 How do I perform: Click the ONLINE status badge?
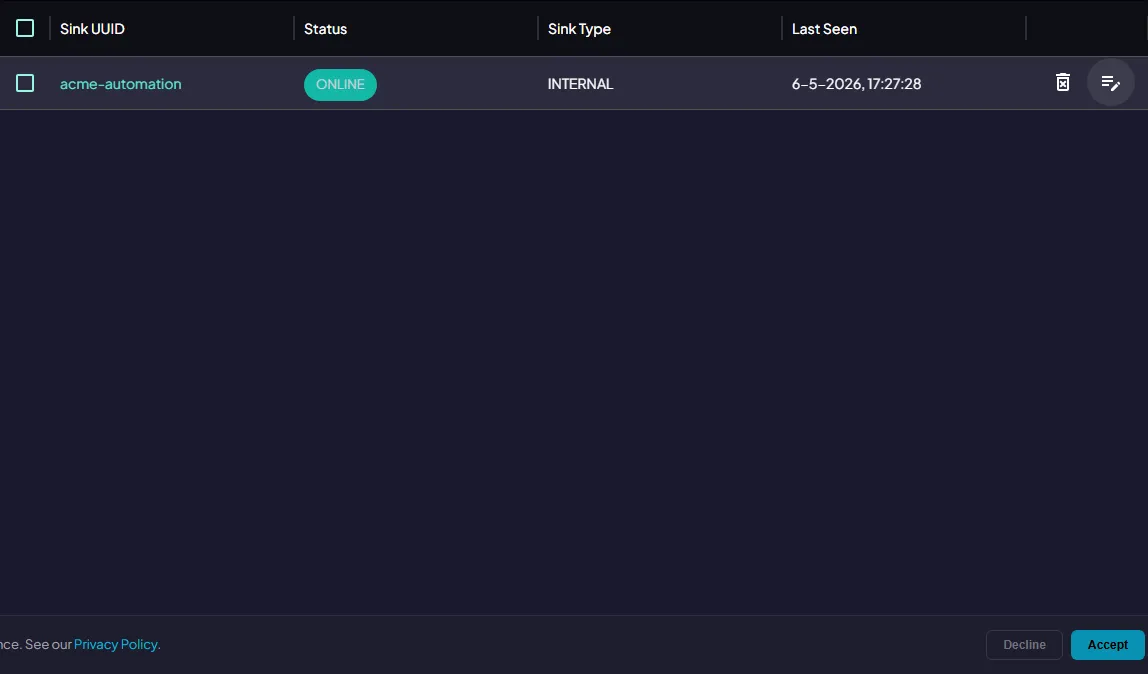(340, 84)
